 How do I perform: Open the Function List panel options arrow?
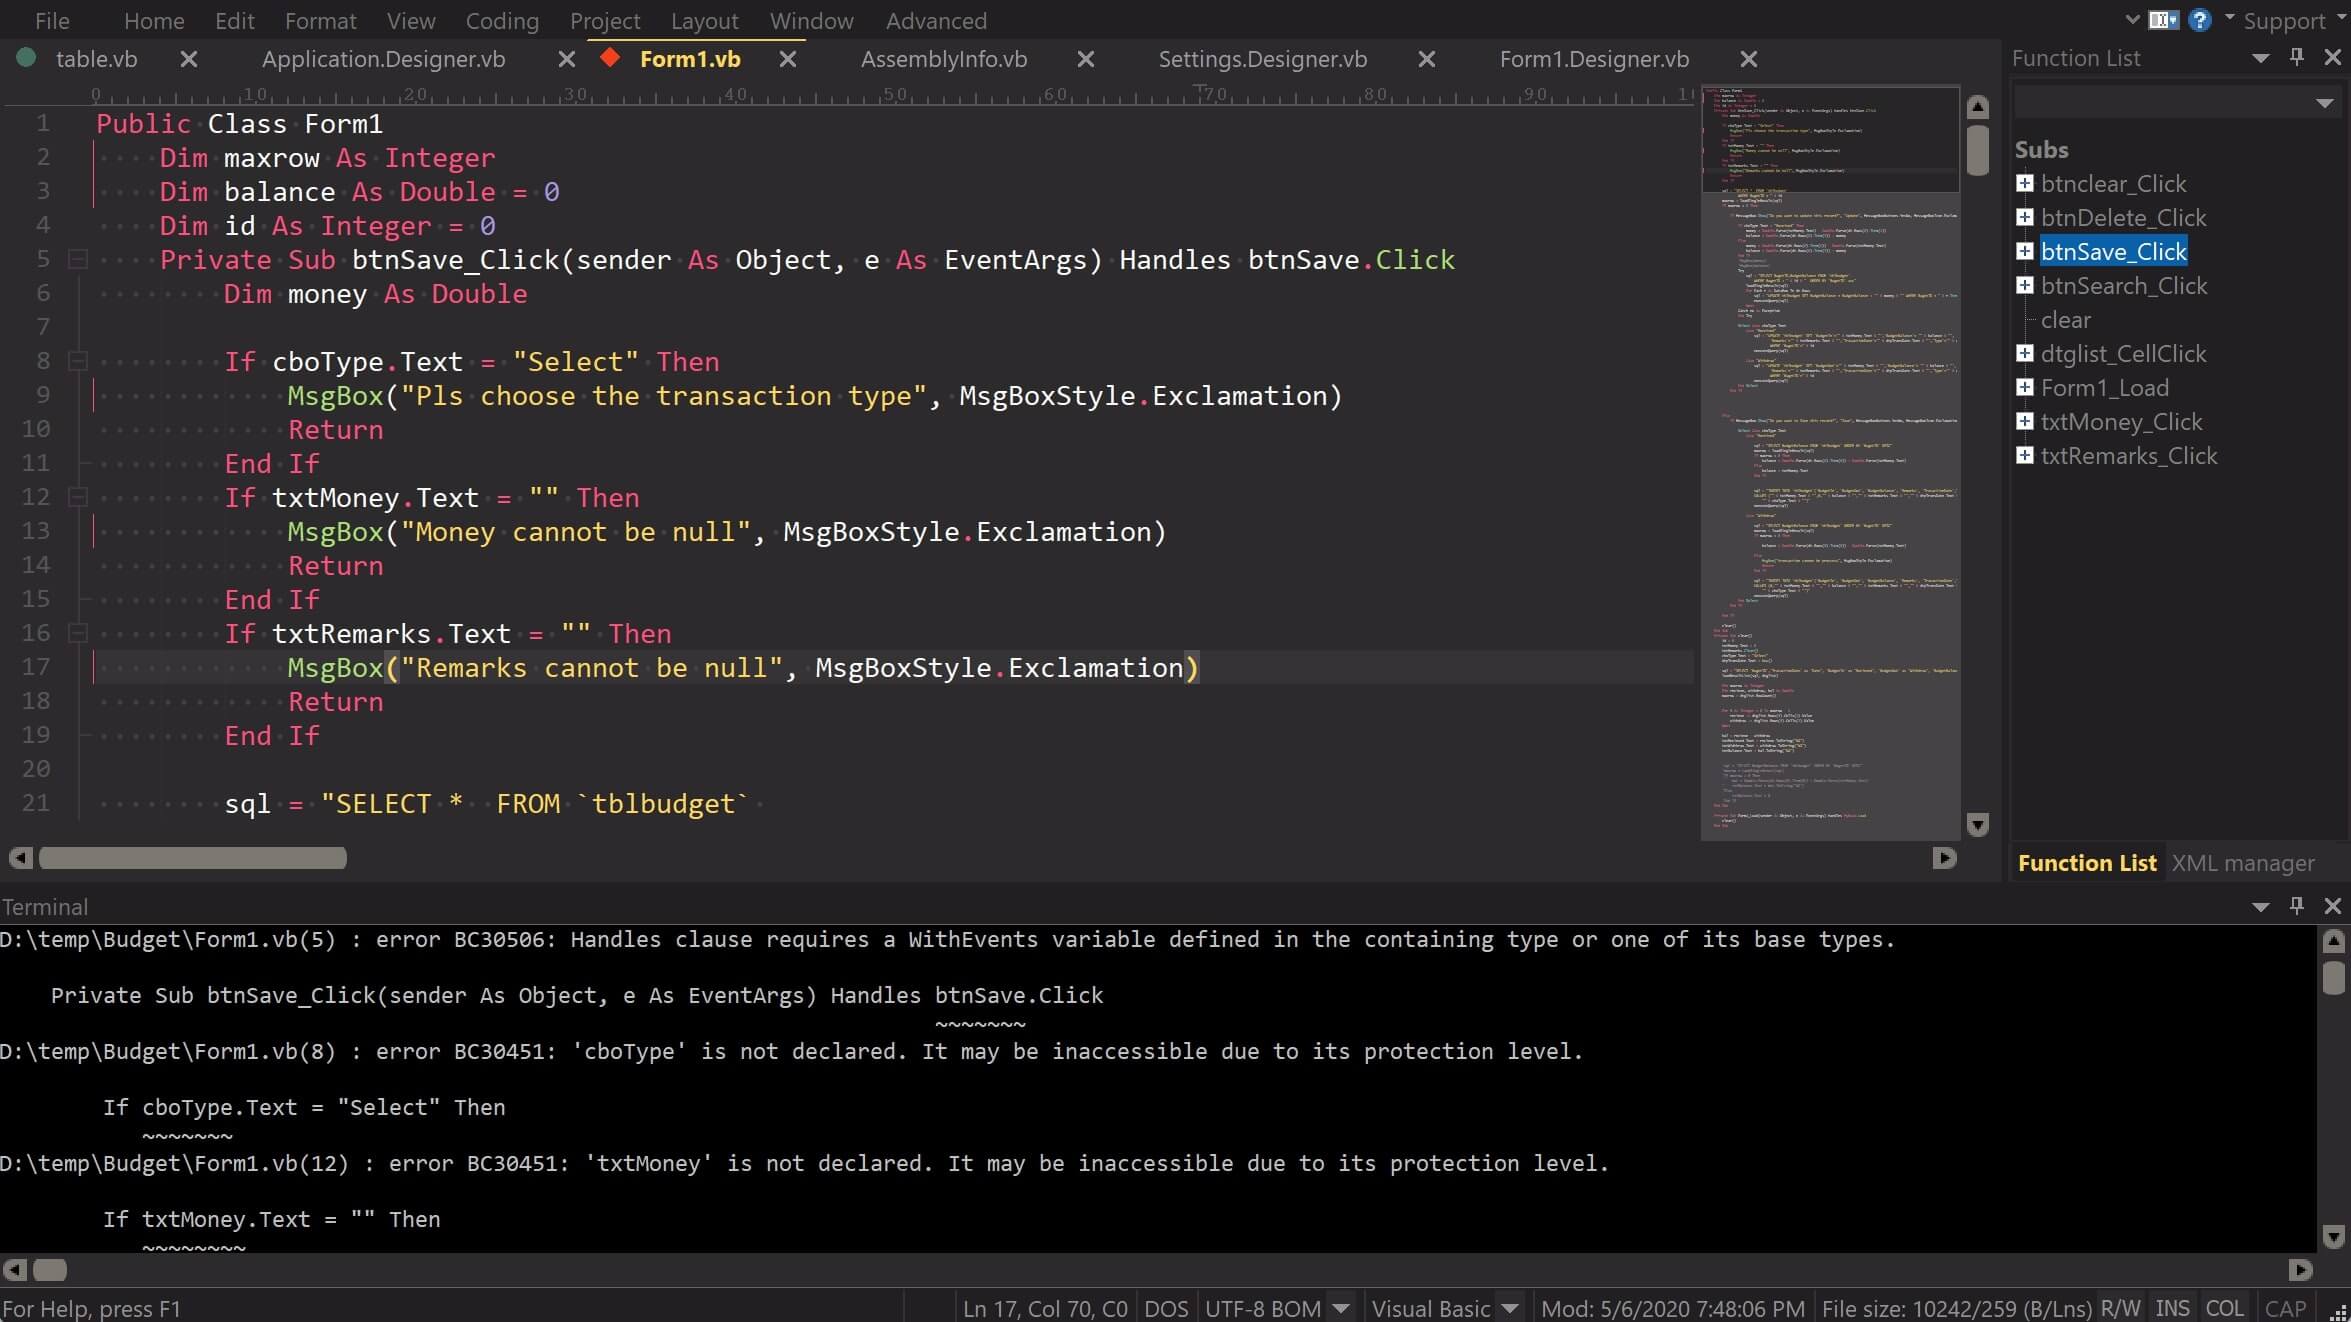click(2260, 59)
